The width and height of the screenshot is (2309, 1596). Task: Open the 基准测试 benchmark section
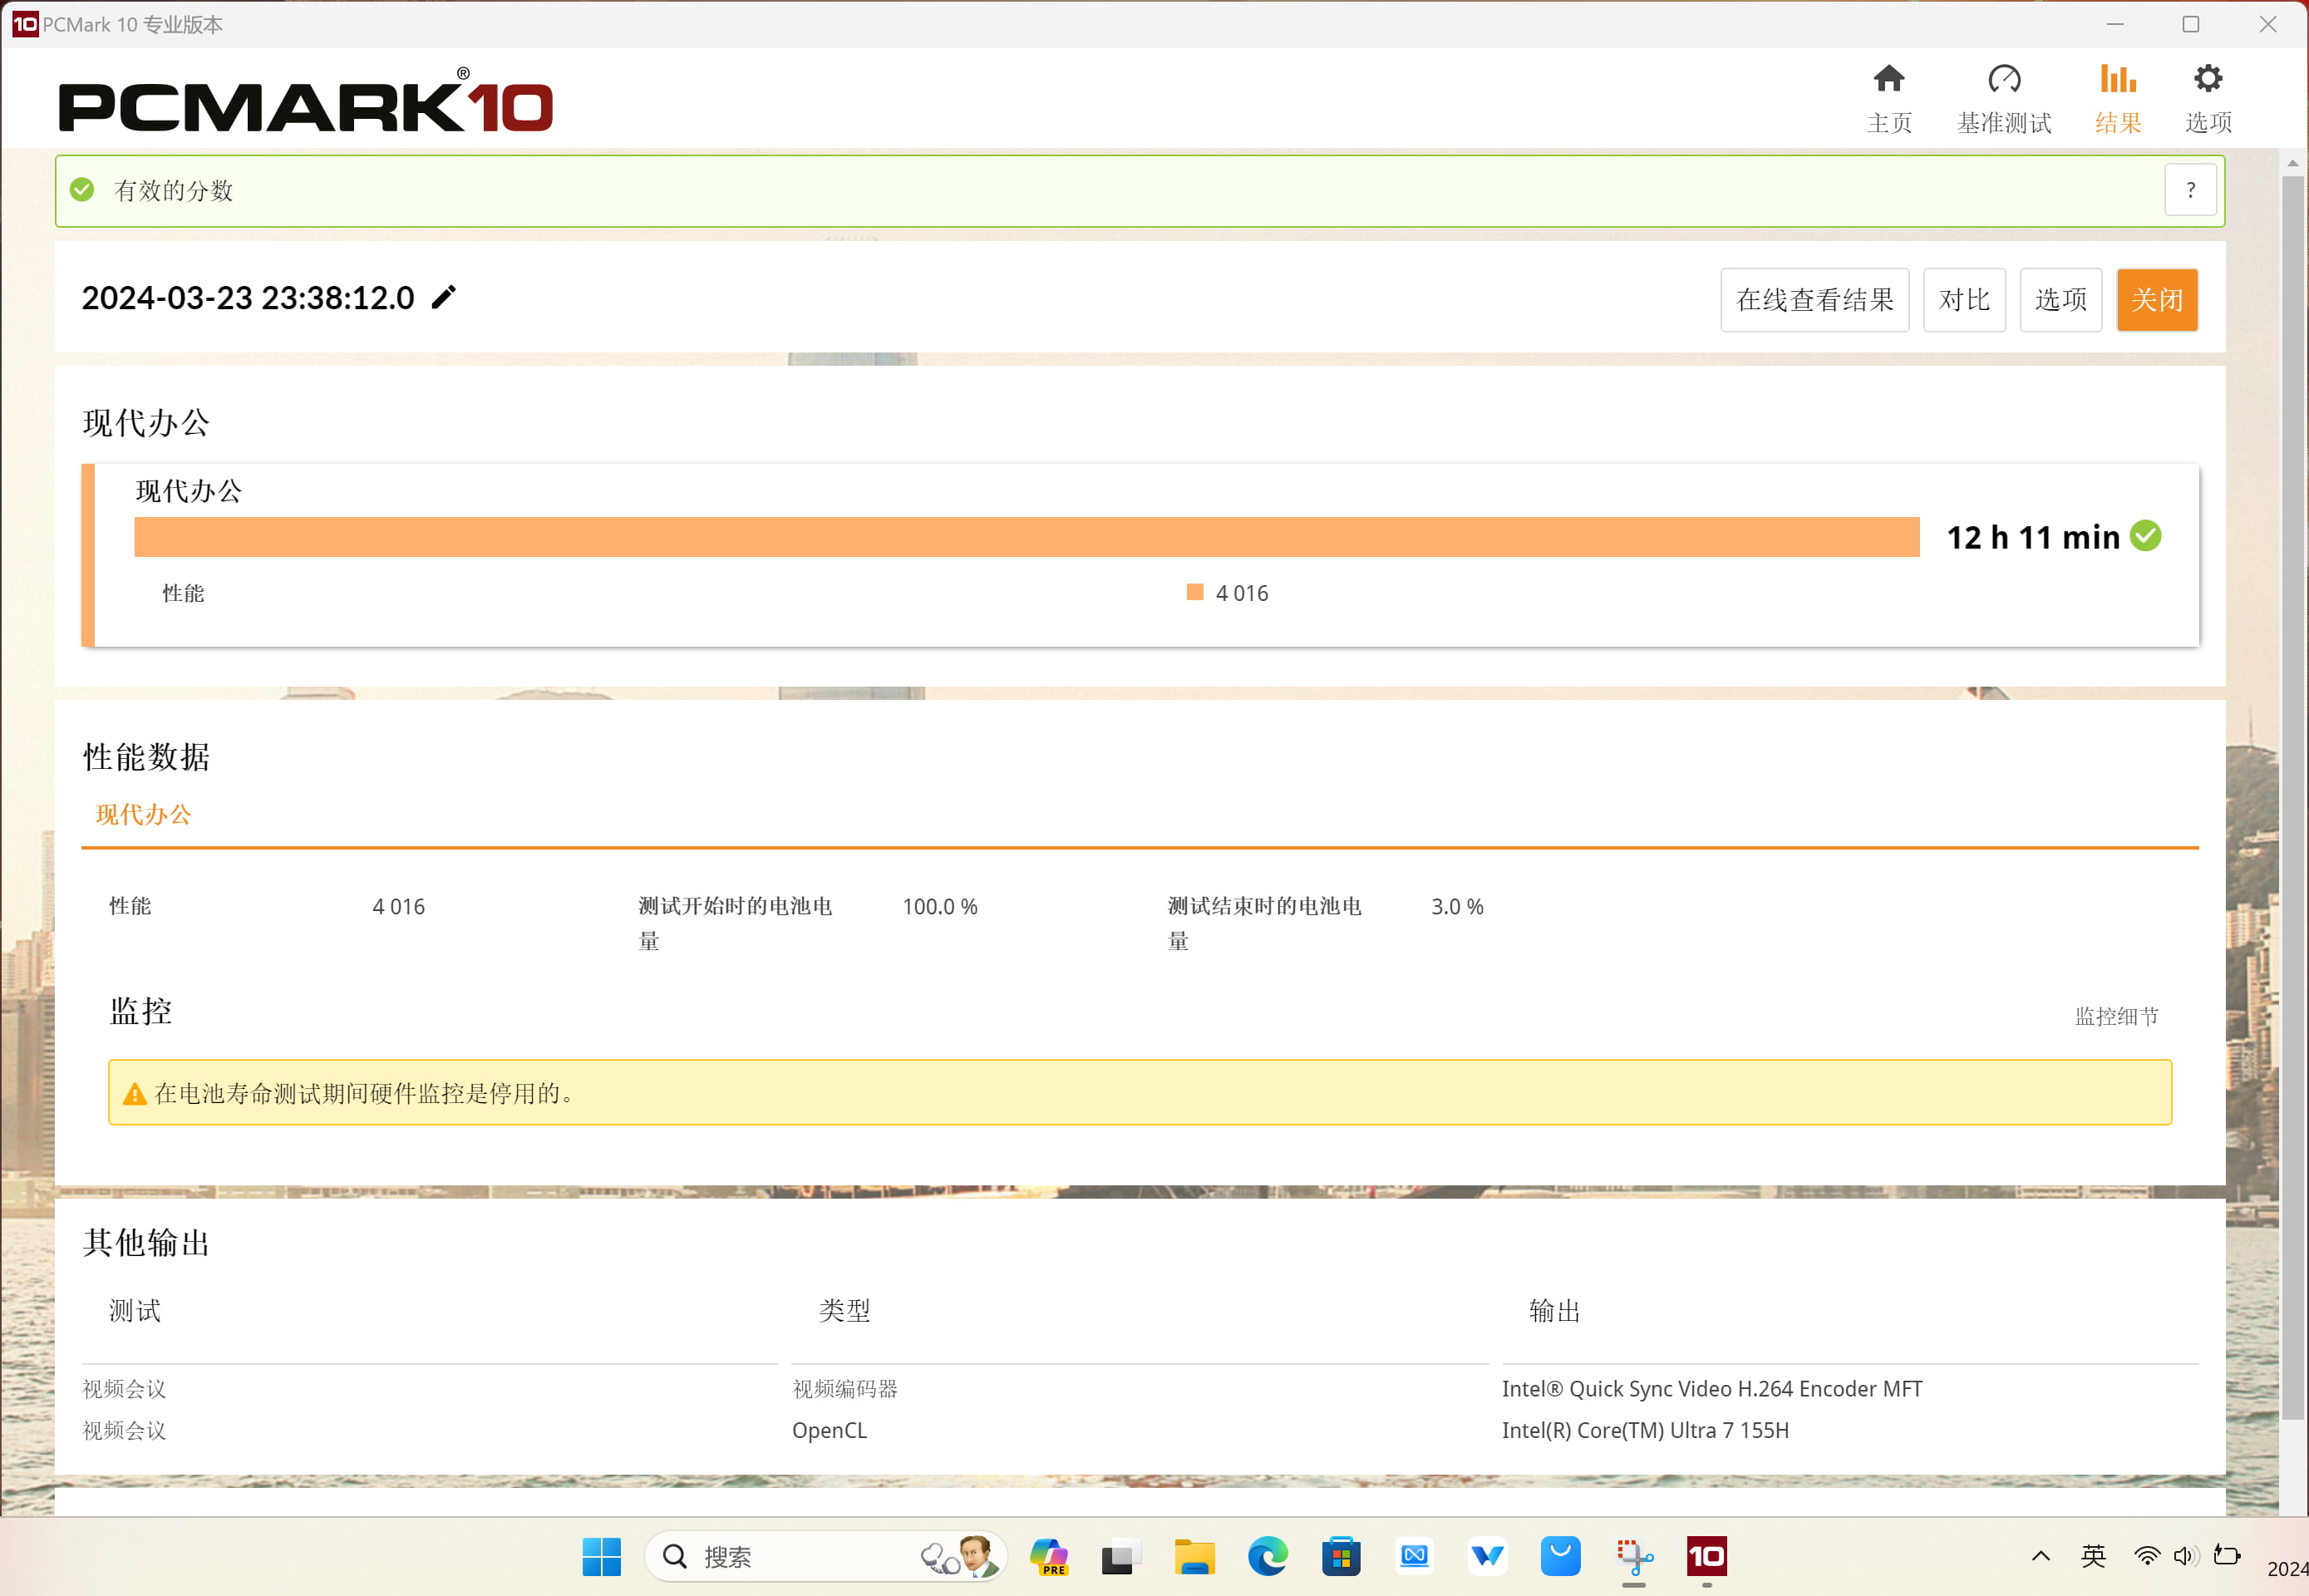tap(2003, 98)
